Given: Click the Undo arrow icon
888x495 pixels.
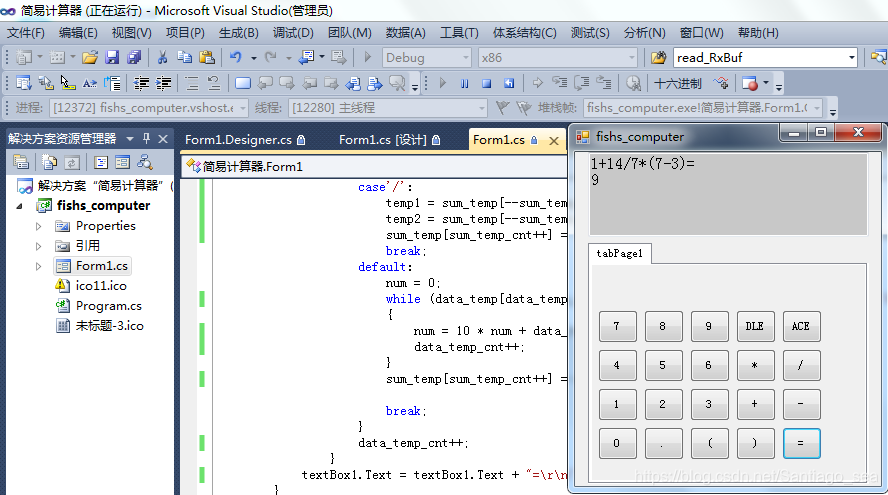Looking at the screenshot, I should [x=236, y=57].
